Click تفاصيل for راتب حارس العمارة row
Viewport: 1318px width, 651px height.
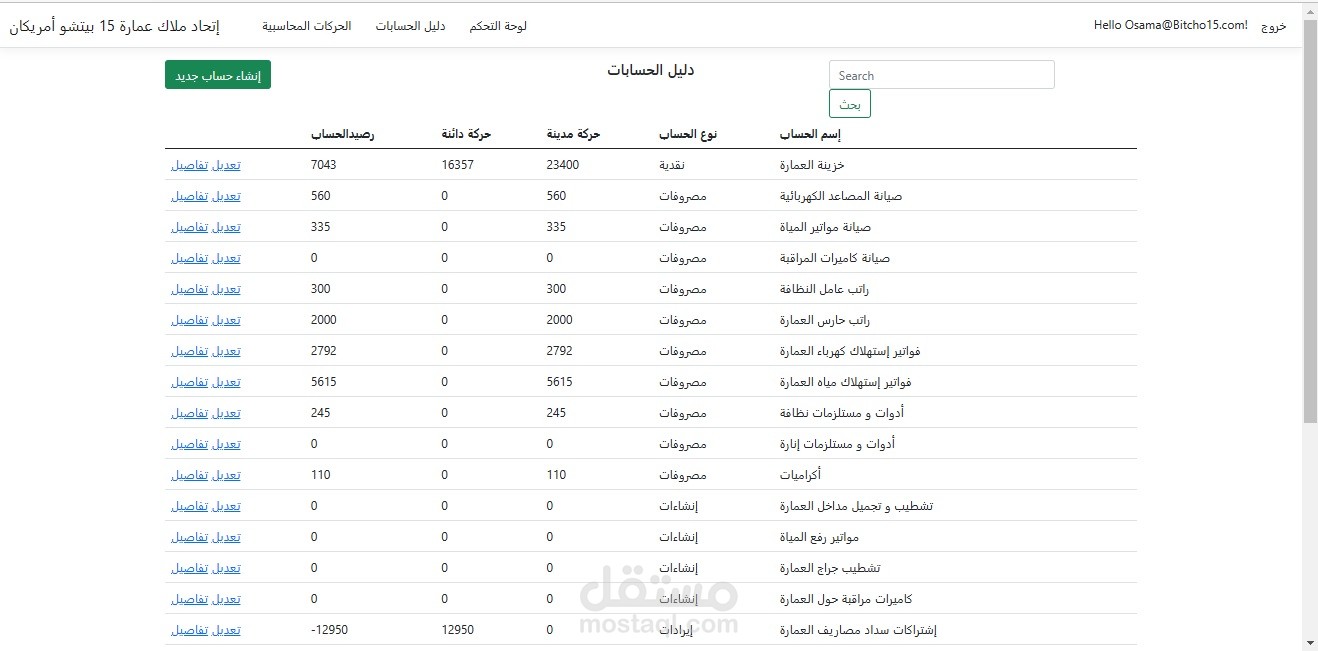point(190,320)
